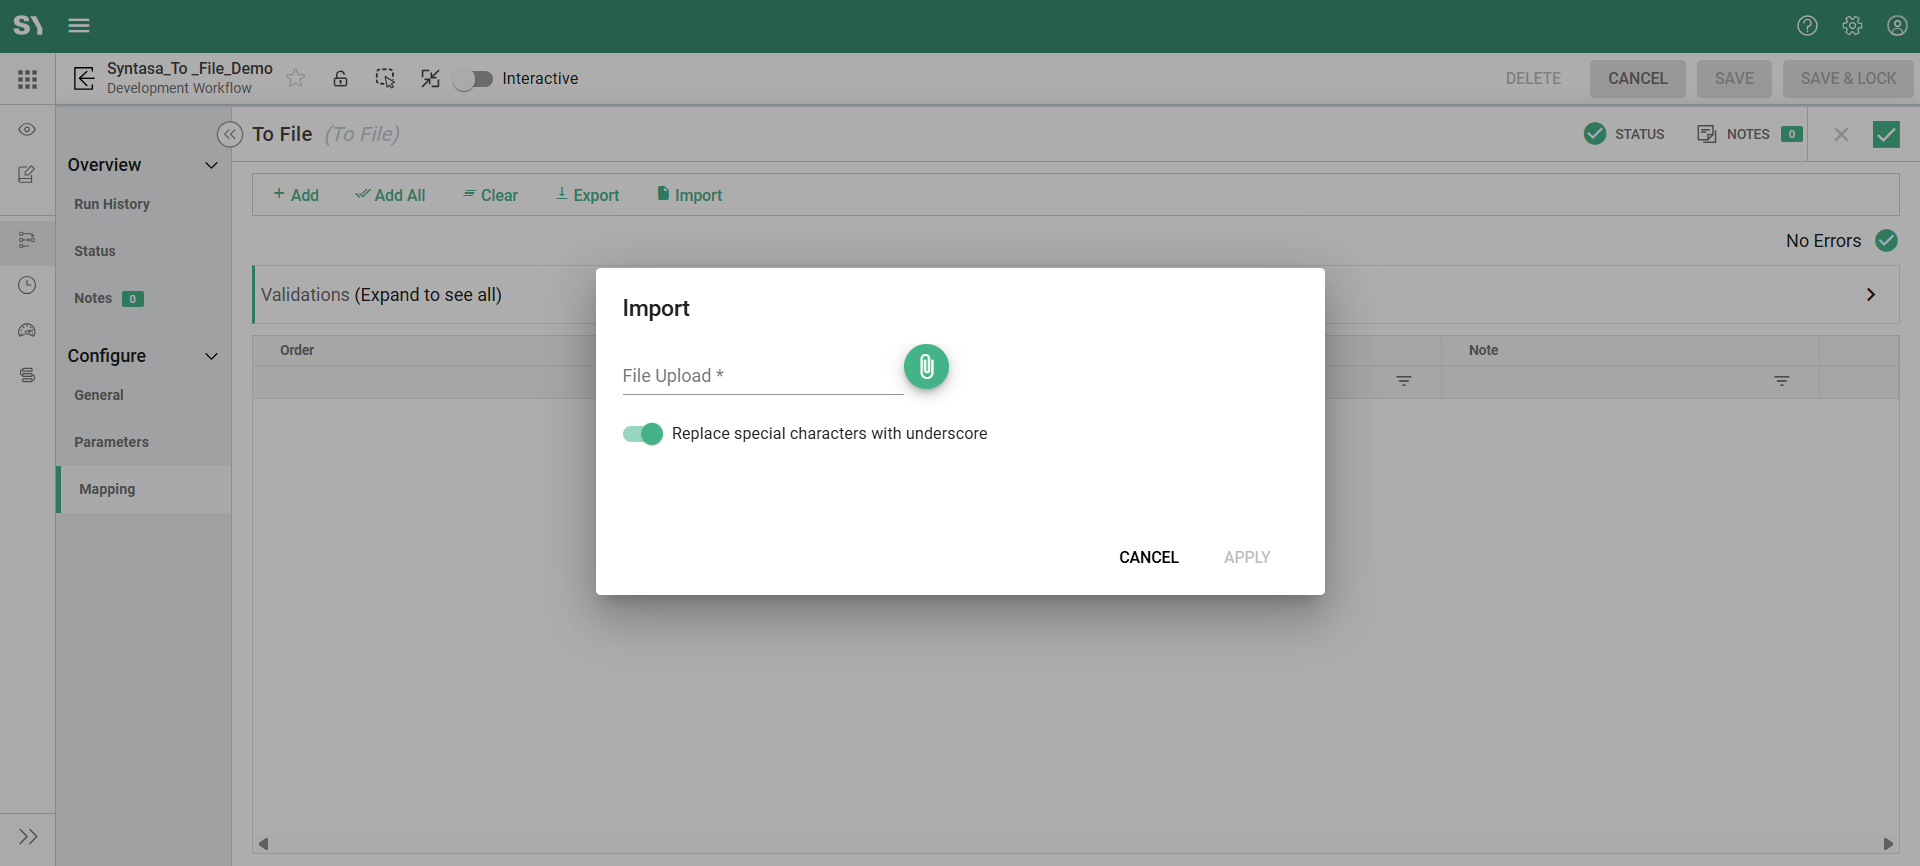
Task: Disable Replace special characters with underscore
Action: 642,434
